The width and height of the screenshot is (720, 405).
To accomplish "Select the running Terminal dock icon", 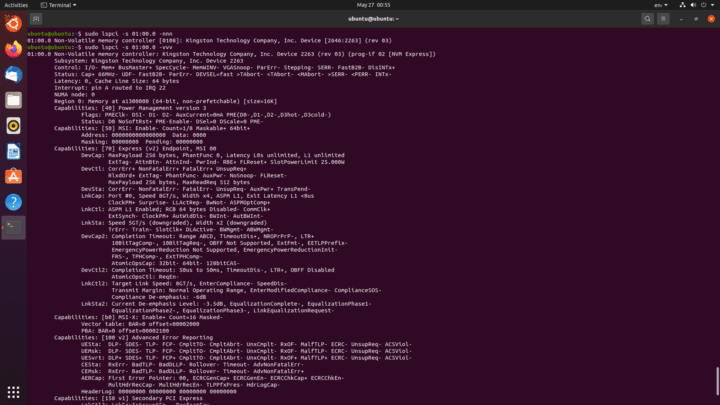I will coord(13,227).
